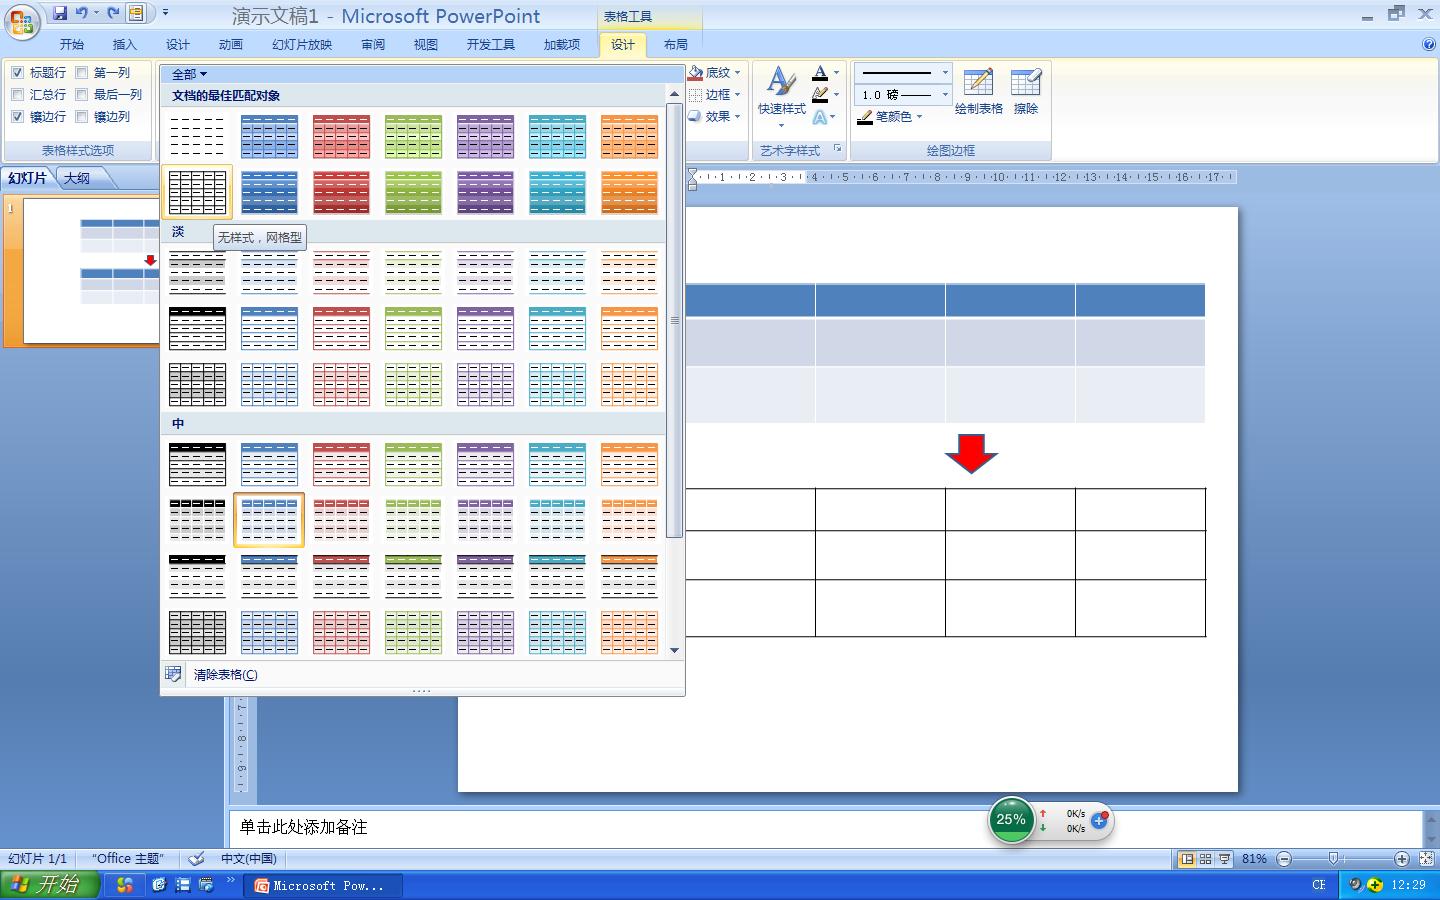Save the presentation from quick access toolbar
The width and height of the screenshot is (1440, 900).
click(60, 14)
